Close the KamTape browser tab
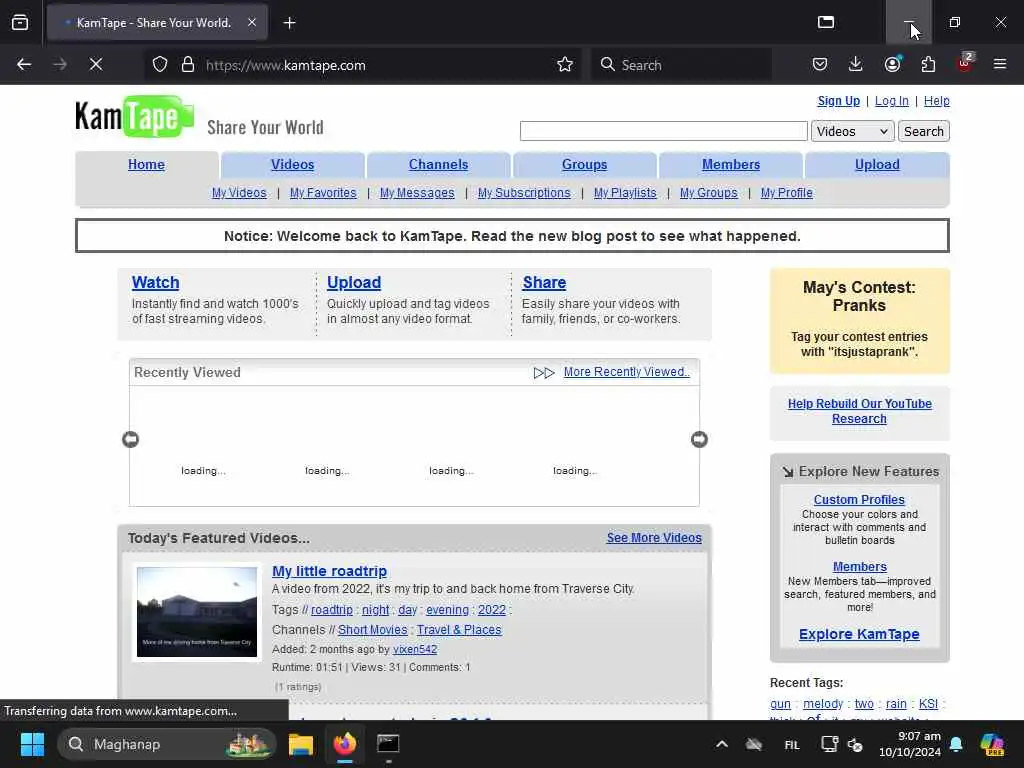This screenshot has height=768, width=1024. pyautogui.click(x=252, y=23)
